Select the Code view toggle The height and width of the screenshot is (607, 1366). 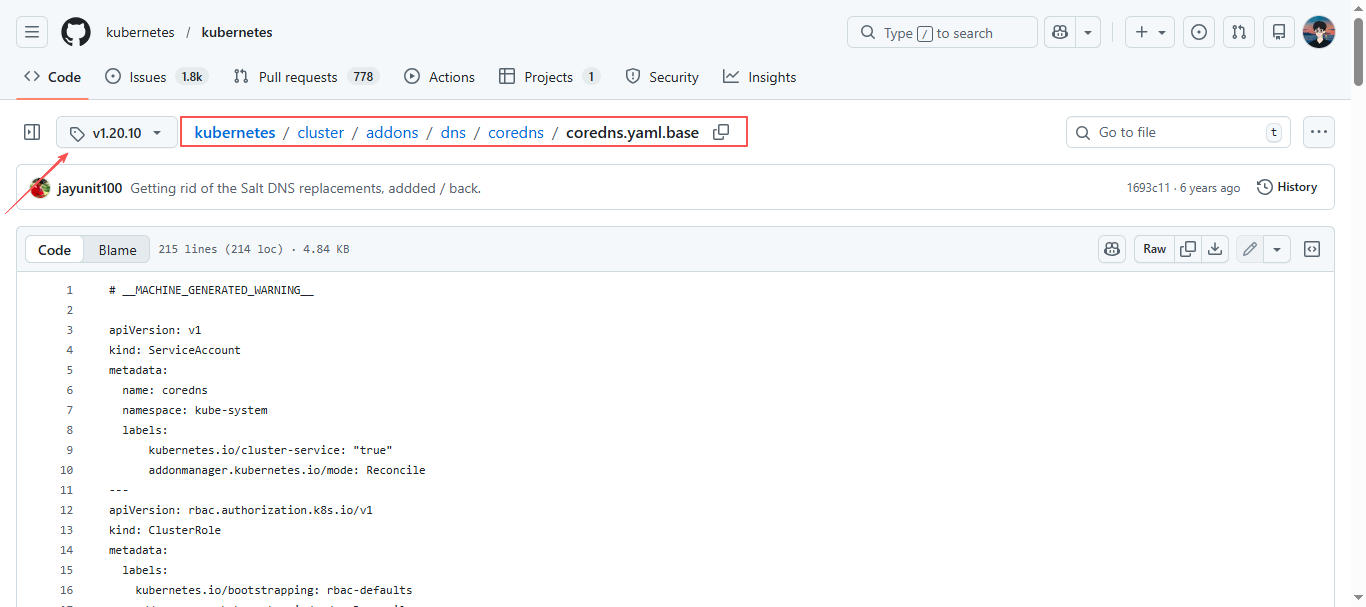tap(54, 250)
